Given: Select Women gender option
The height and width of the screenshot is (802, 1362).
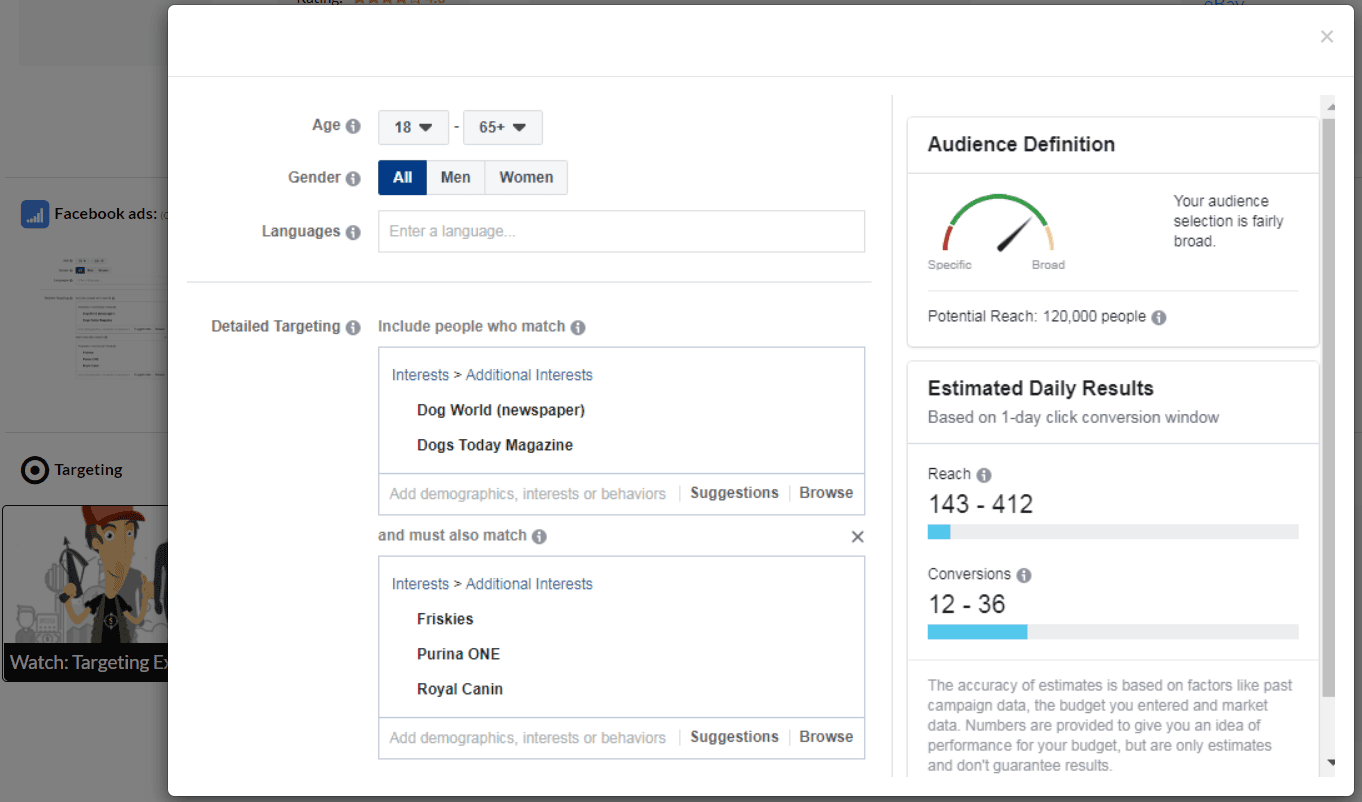Looking at the screenshot, I should (x=526, y=178).
